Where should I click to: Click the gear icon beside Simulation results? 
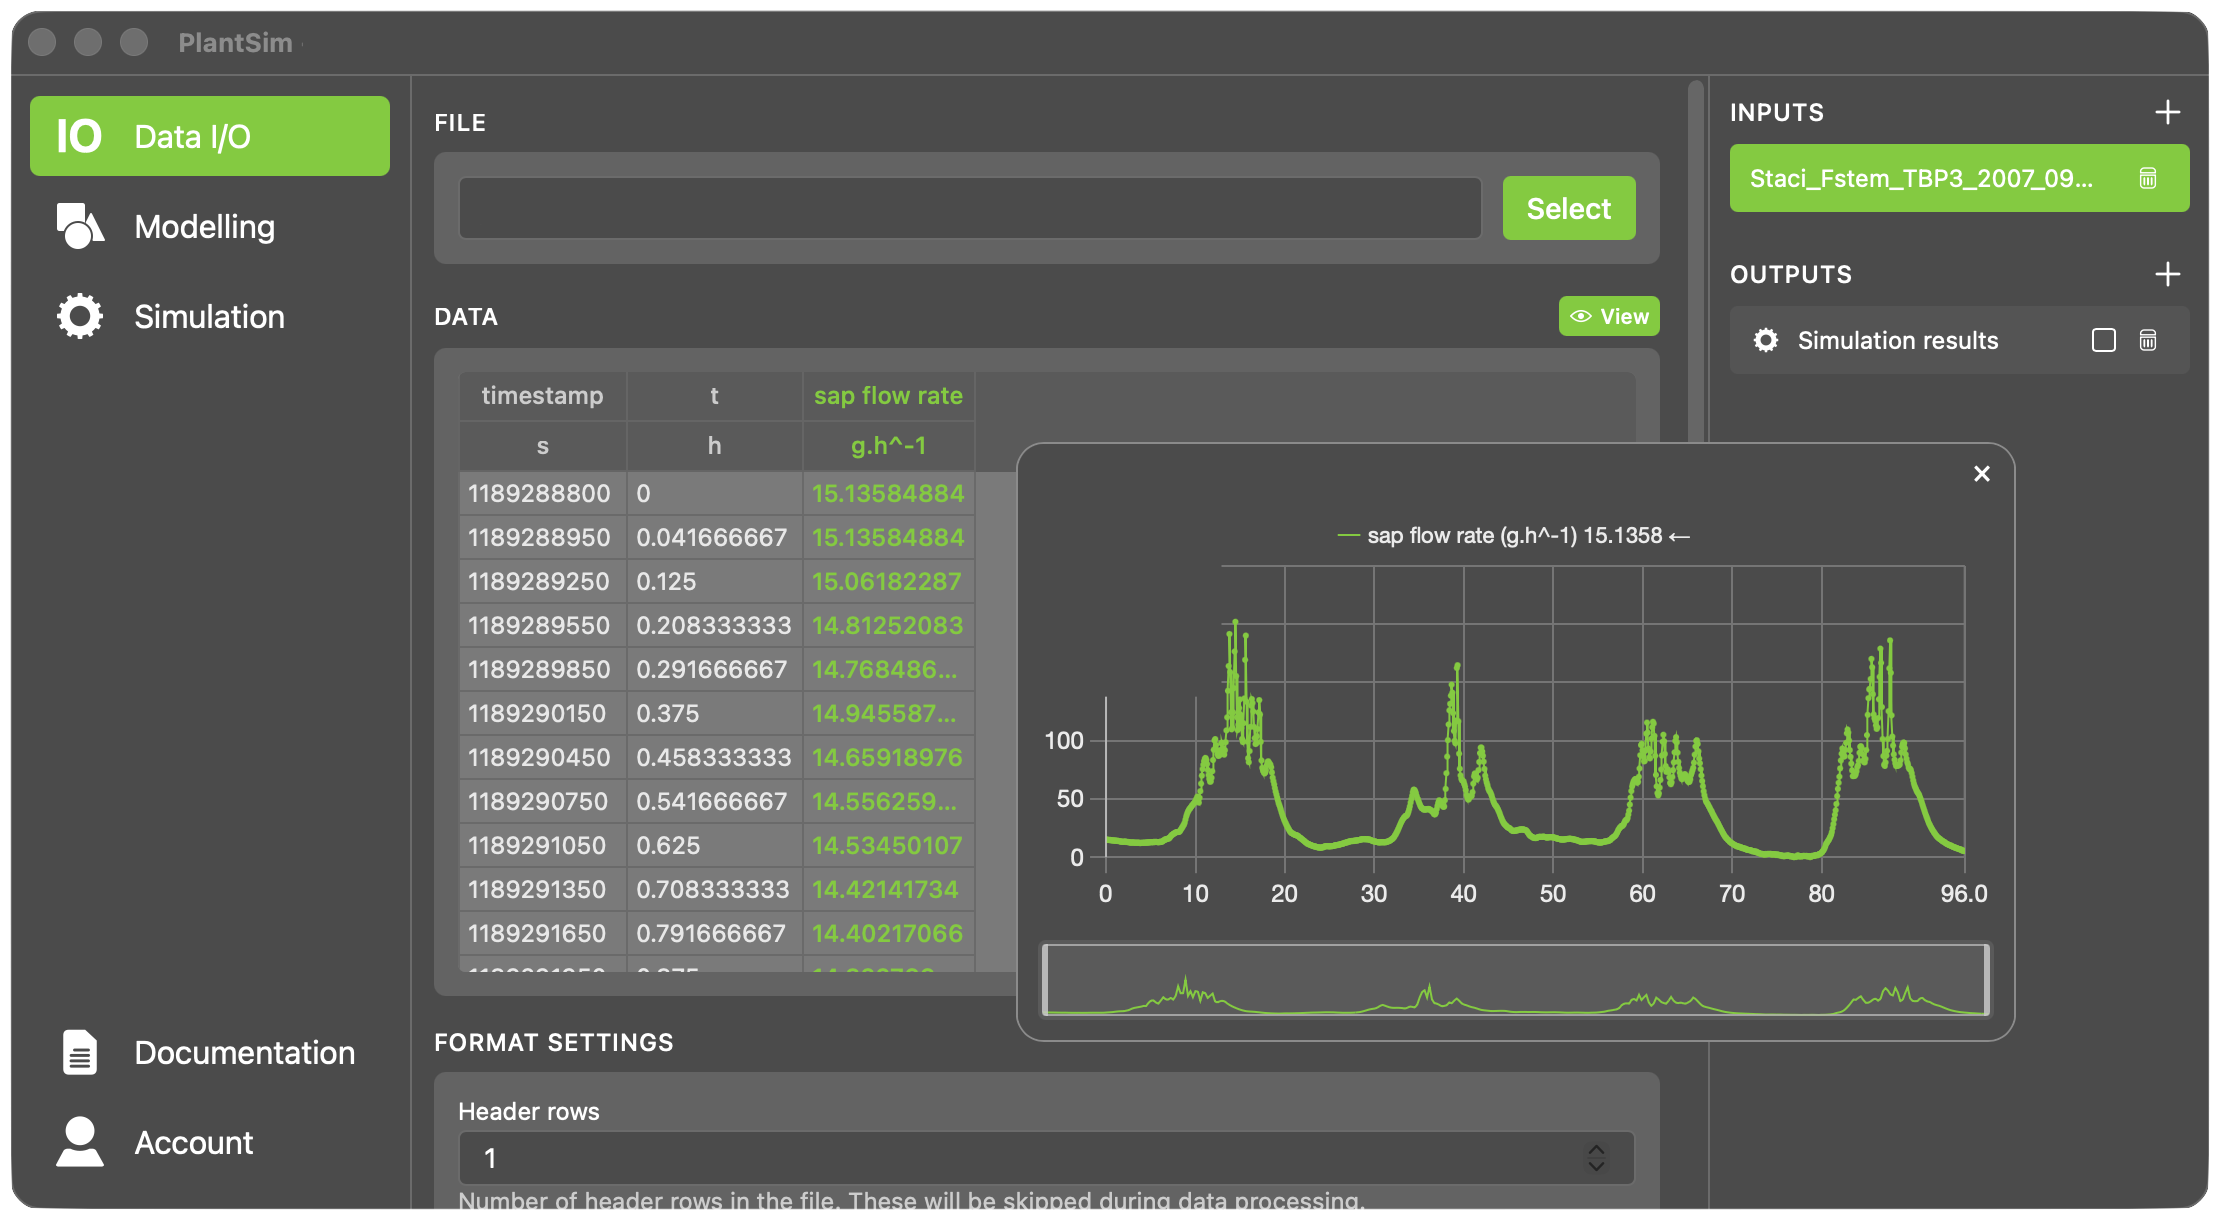pyautogui.click(x=1766, y=340)
